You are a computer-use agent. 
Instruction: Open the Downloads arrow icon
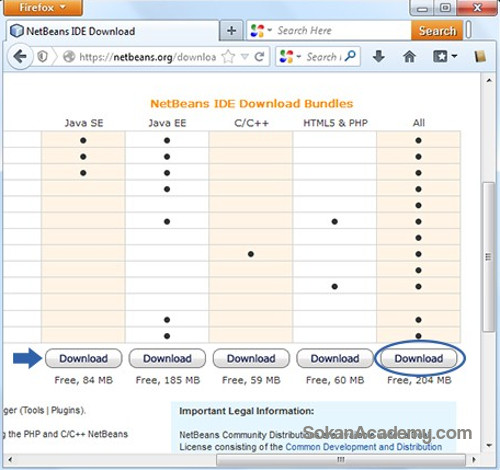pos(379,57)
